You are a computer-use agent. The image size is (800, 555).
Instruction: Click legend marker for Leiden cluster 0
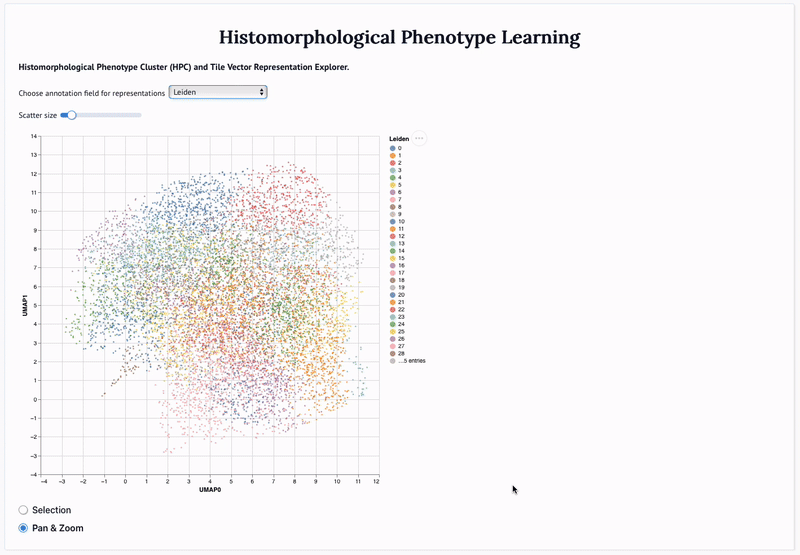(392, 148)
